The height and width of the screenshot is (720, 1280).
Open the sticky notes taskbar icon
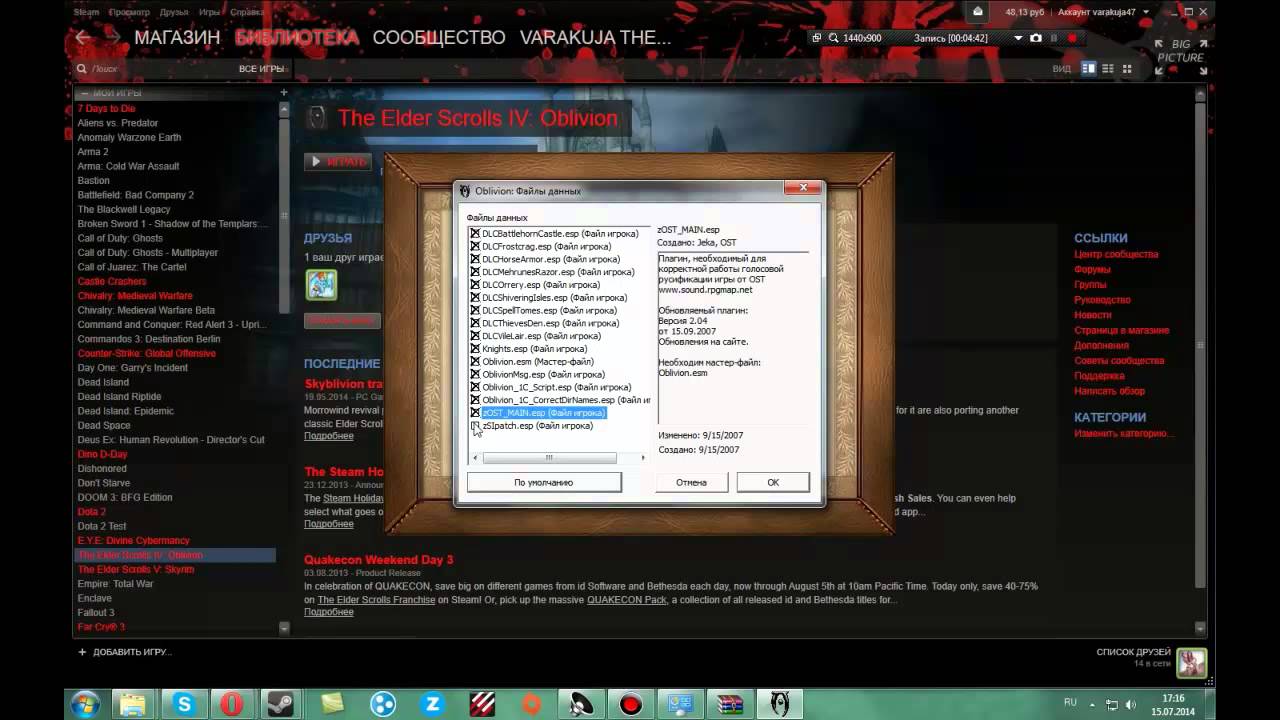[x=333, y=704]
